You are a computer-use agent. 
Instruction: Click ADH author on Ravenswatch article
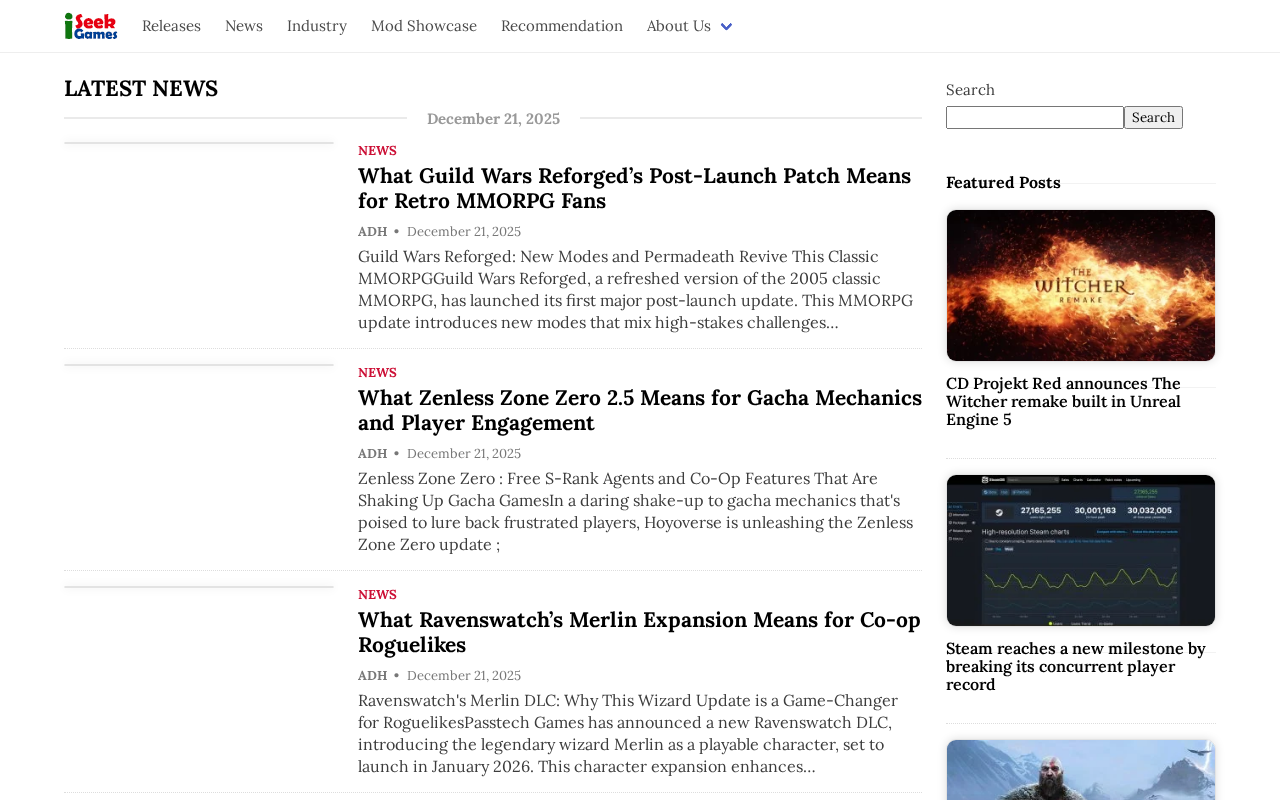point(372,676)
